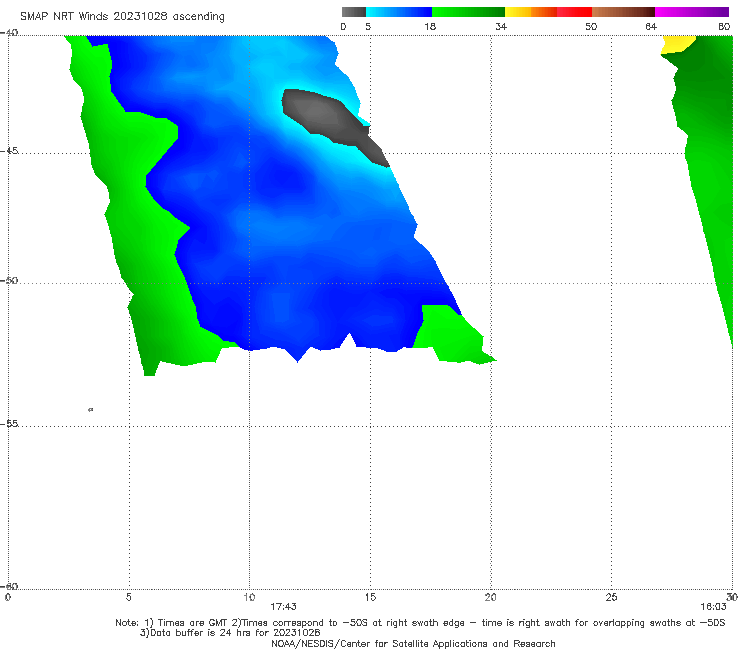Click the swath time label '17:43'

point(283,607)
